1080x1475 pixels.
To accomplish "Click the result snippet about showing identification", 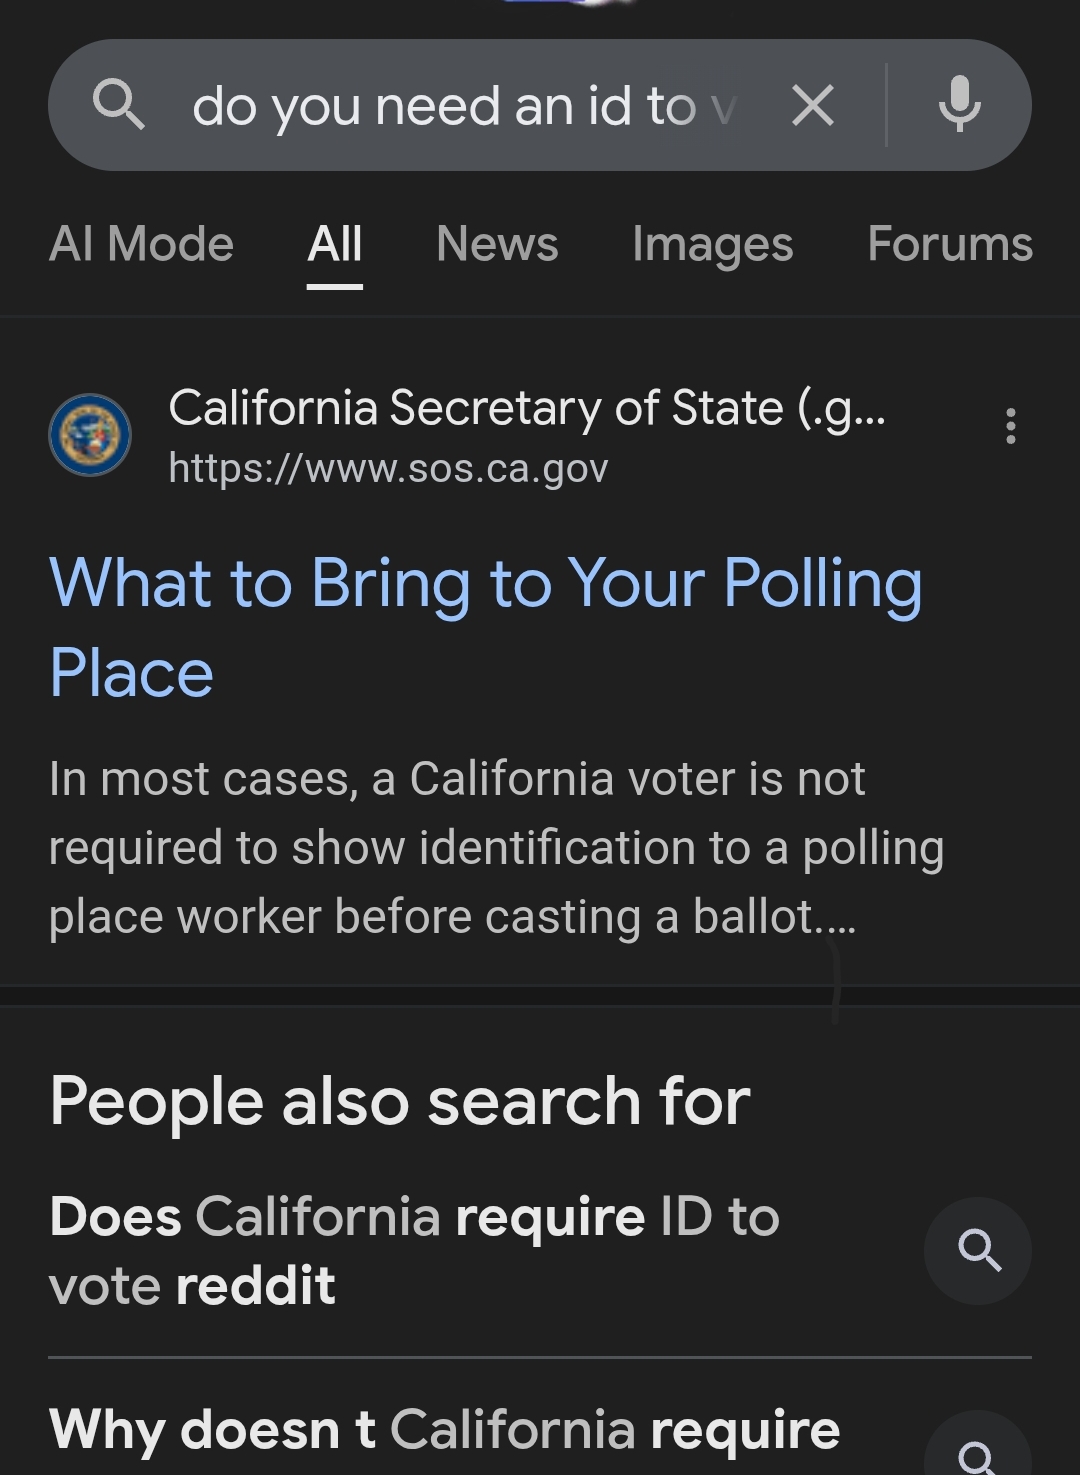I will 495,847.
